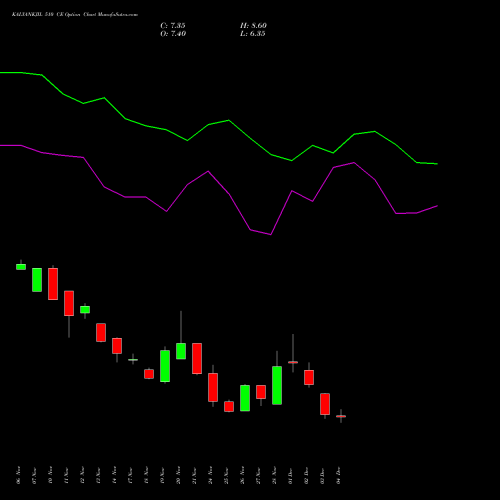Click the 26 Nov date label
The width and height of the screenshot is (500, 500).
pyautogui.click(x=242, y=475)
